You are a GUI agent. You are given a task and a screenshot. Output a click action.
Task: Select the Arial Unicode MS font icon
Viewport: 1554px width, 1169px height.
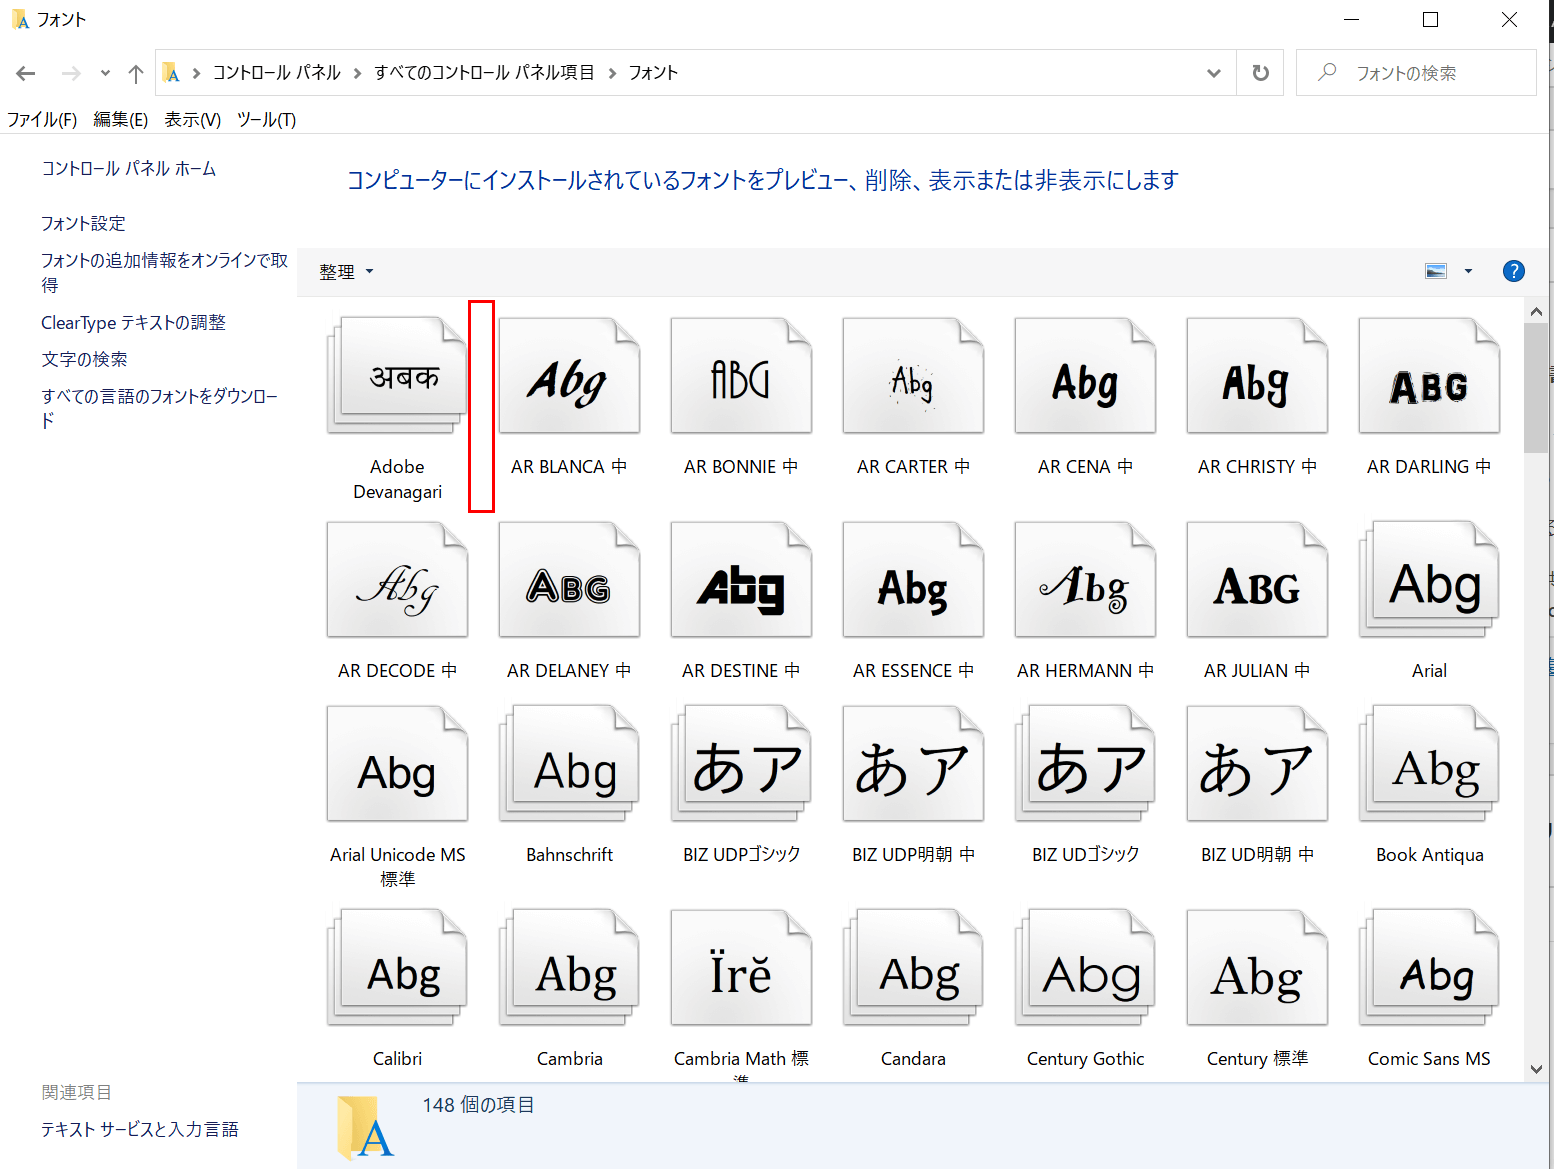pyautogui.click(x=397, y=764)
